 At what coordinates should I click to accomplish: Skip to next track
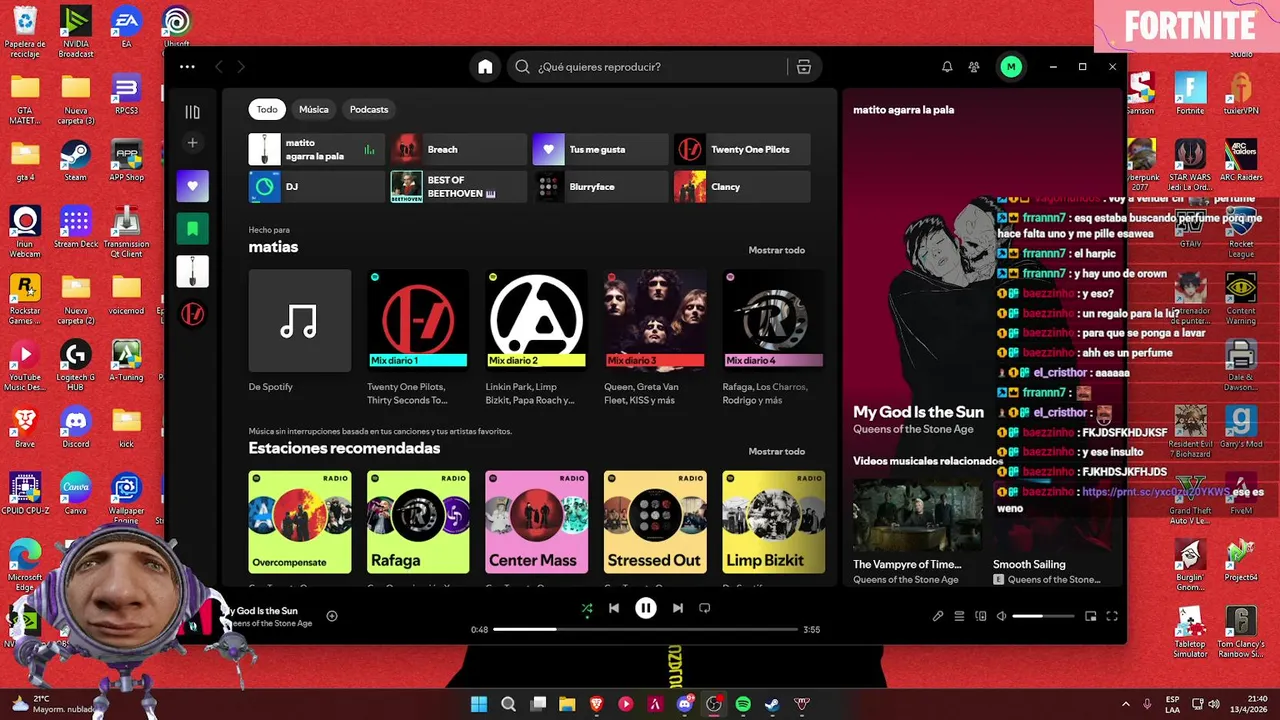(x=678, y=608)
